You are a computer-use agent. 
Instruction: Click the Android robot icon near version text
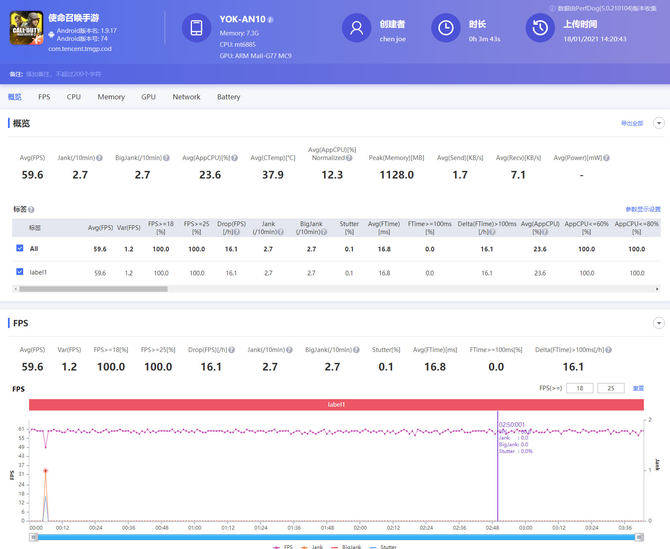click(x=51, y=34)
